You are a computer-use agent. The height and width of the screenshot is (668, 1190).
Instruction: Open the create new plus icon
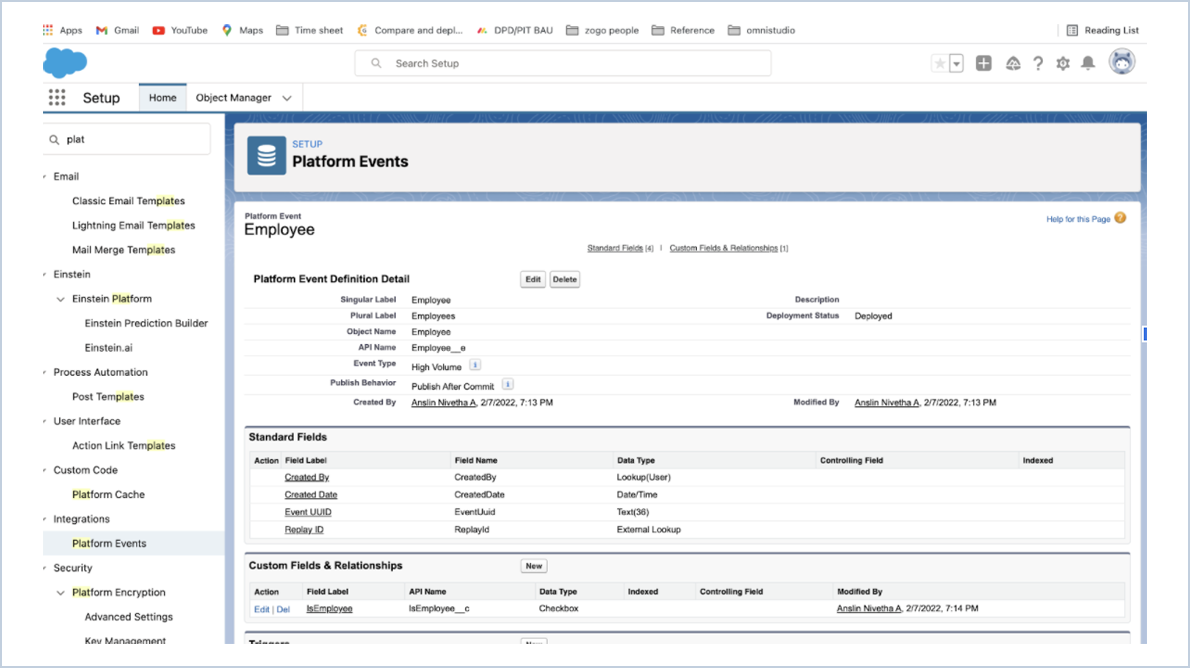[984, 62]
